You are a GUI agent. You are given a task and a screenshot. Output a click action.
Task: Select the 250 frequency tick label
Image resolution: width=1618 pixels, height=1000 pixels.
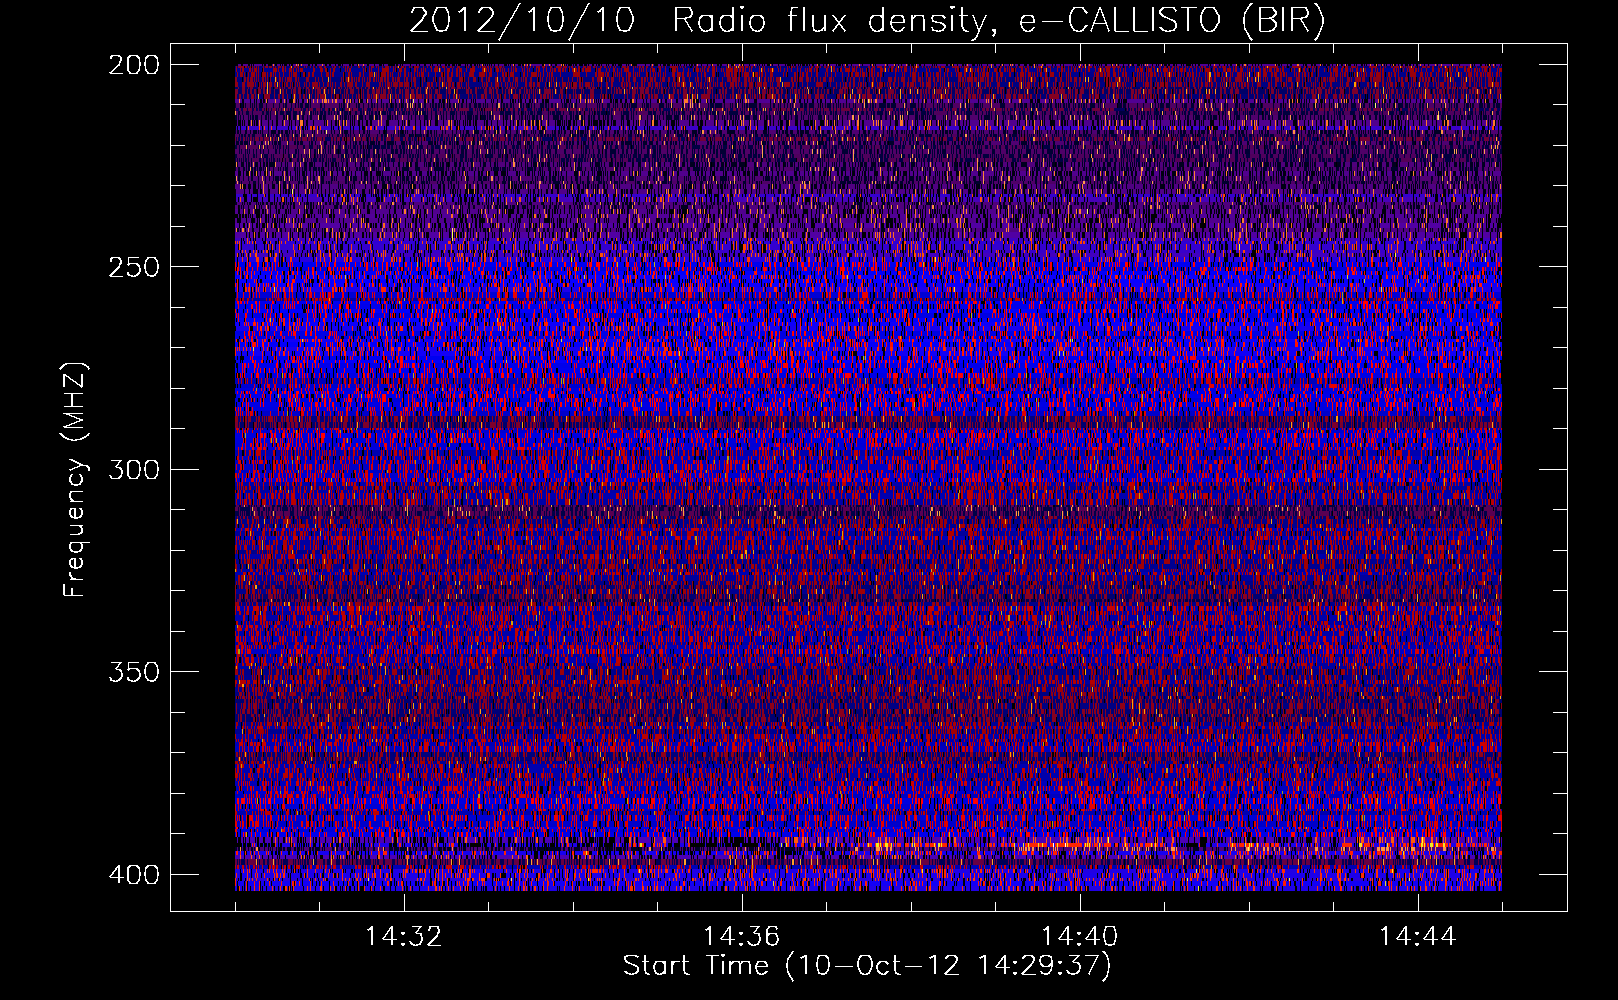(x=133, y=267)
